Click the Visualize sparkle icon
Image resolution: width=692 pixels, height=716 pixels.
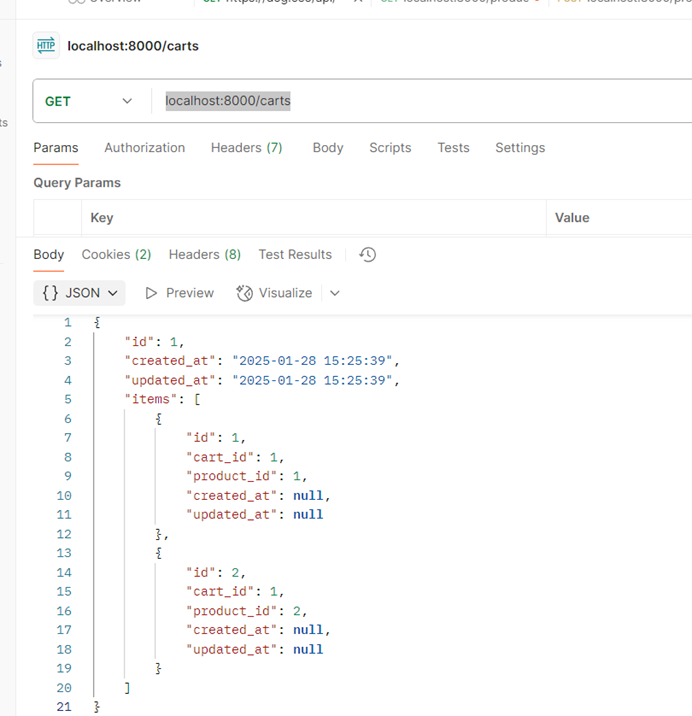244,293
